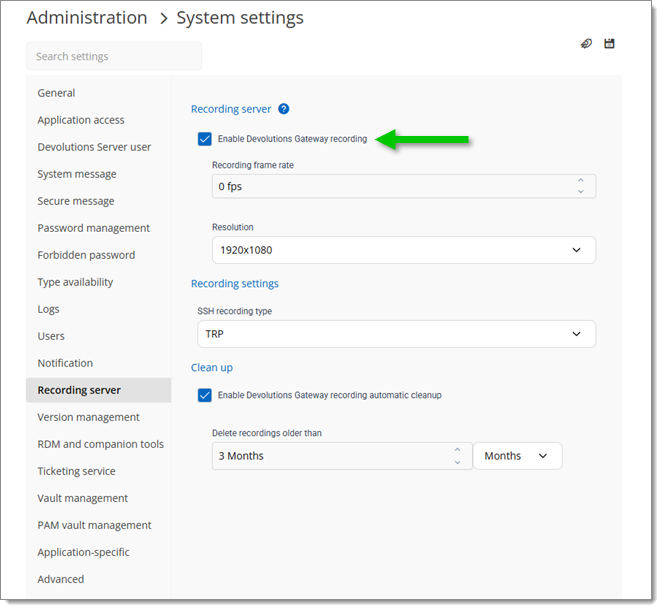662x610 pixels.
Task: Open RDM and companion tools settings
Action: [x=98, y=444]
